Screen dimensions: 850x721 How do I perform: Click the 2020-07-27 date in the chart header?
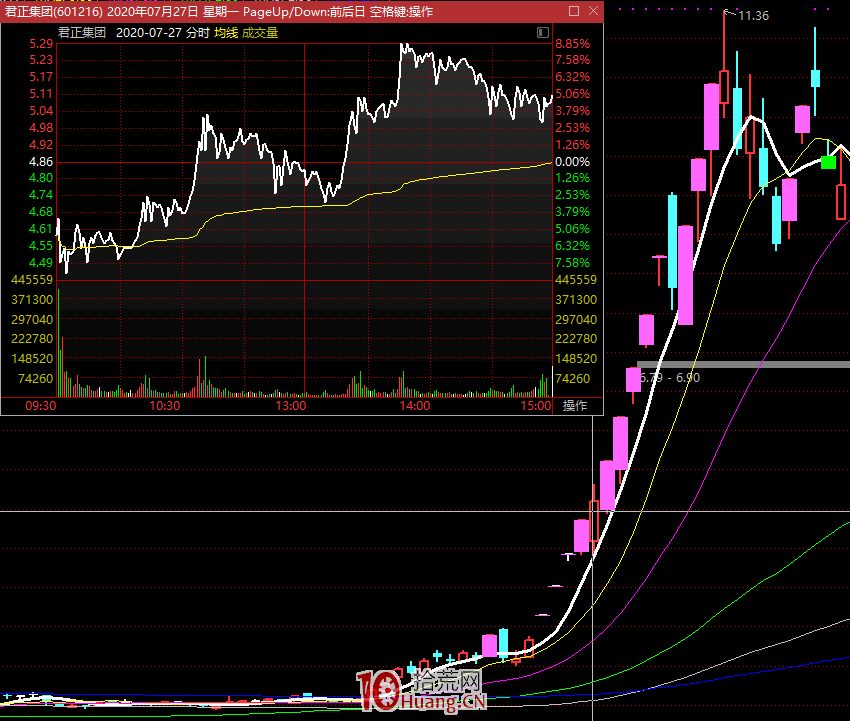pos(149,33)
